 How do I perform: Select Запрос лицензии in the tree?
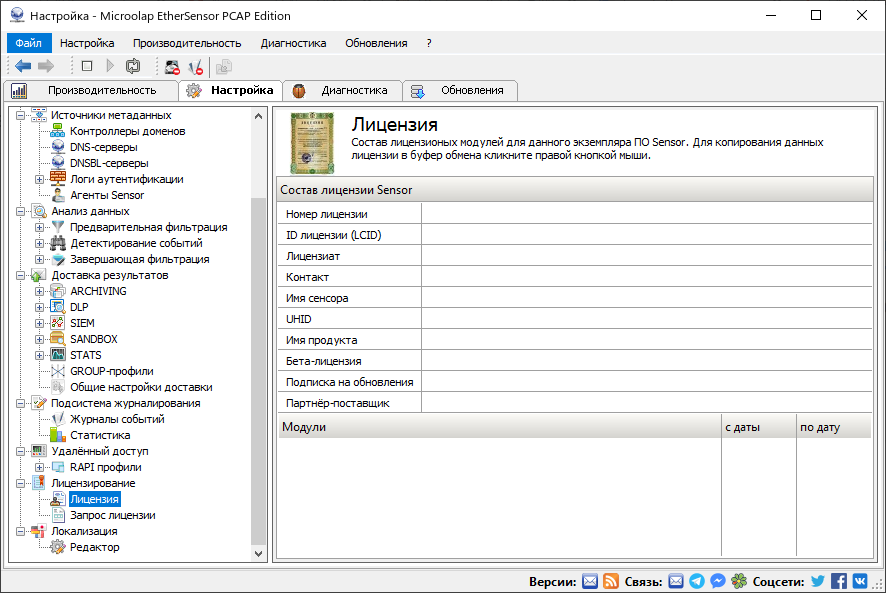pyautogui.click(x=113, y=515)
